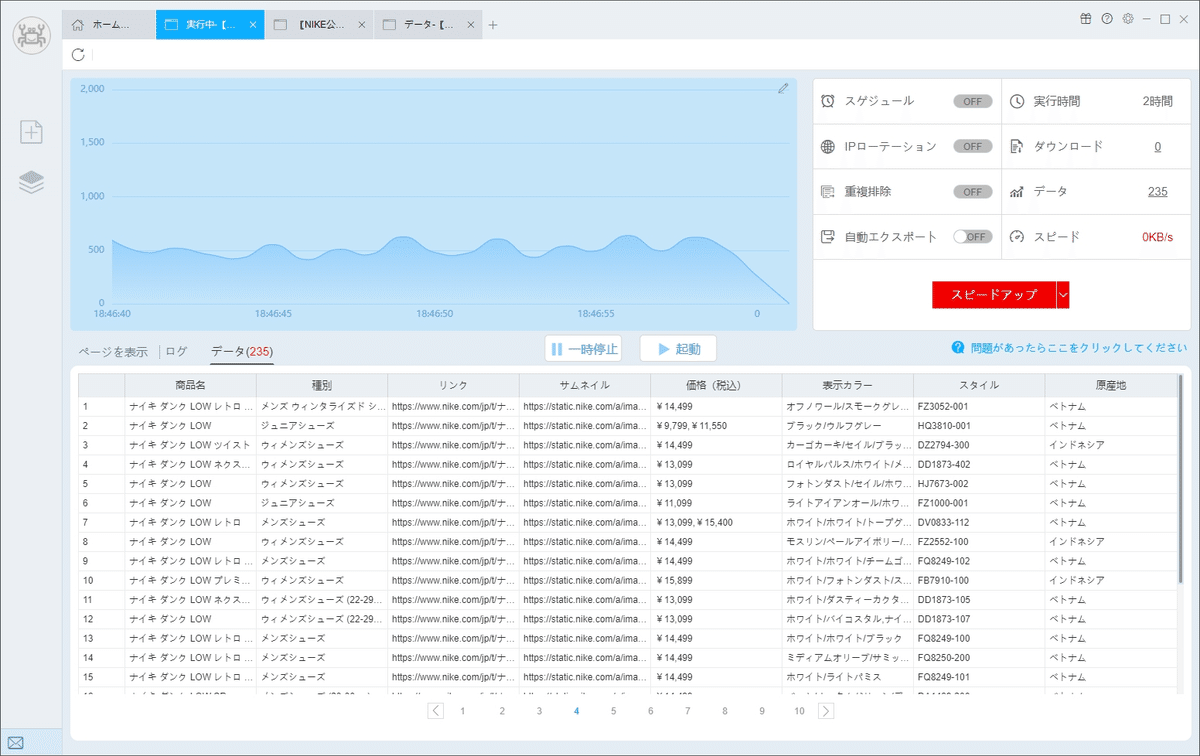
Task: Click the ダウンロード file icon
Action: tap(1017, 146)
